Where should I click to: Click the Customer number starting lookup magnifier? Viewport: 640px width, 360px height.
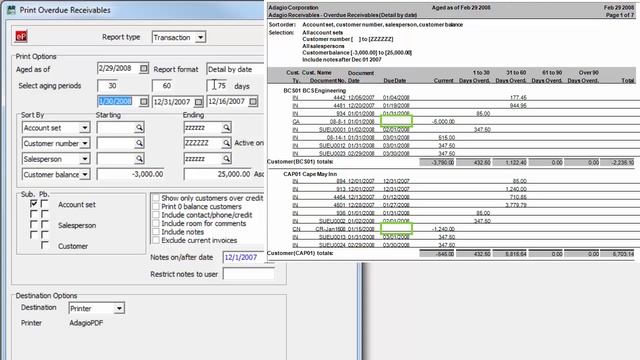[x=139, y=143]
